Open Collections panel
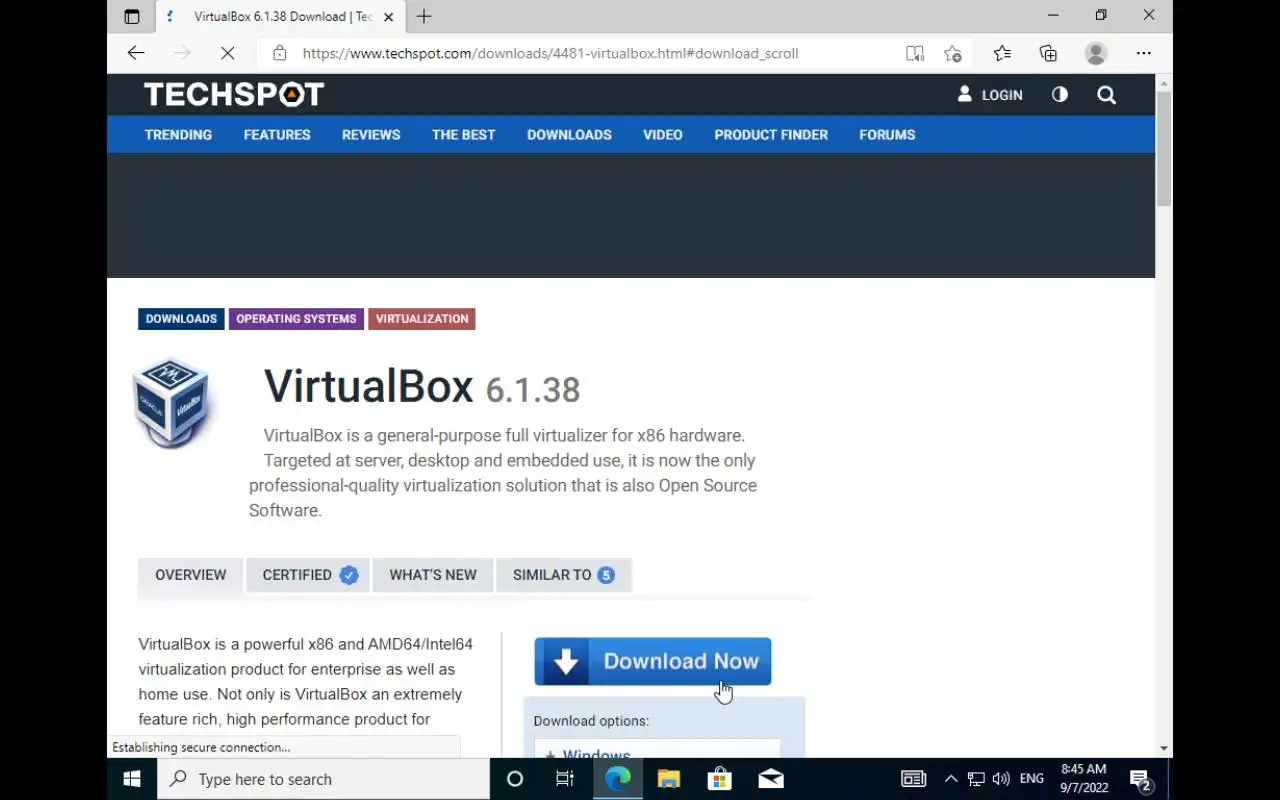1280x800 pixels. tap(1048, 53)
